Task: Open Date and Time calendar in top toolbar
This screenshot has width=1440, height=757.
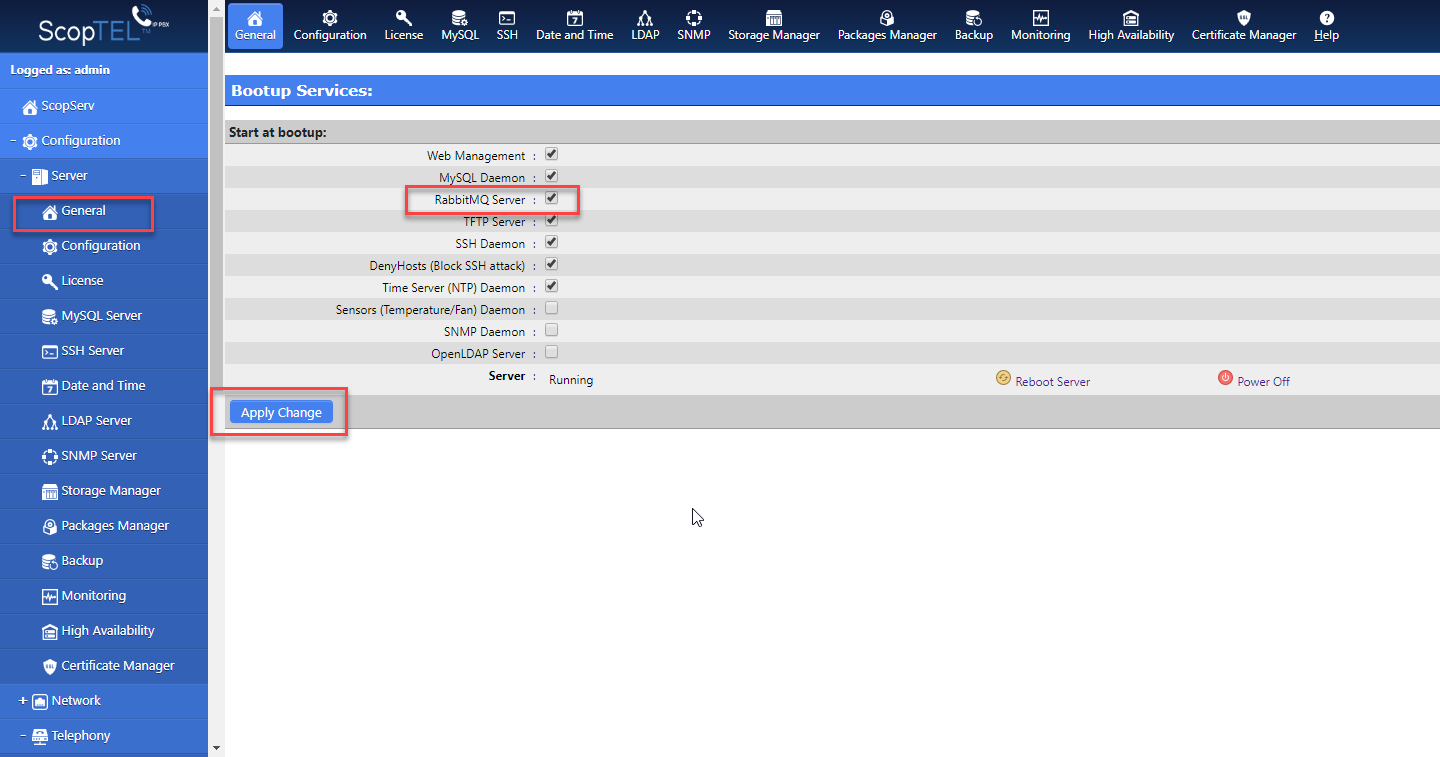Action: coord(575,26)
